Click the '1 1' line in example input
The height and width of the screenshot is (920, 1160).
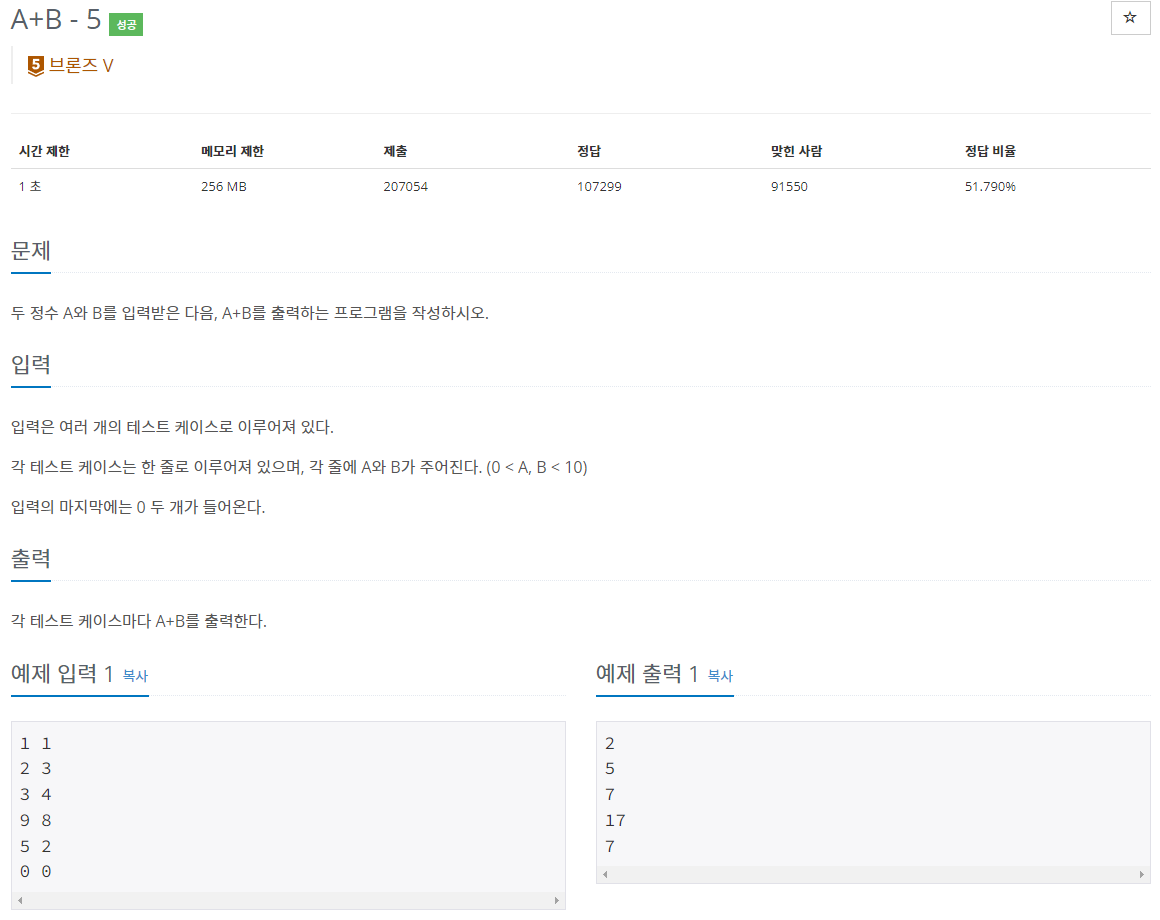click(36, 743)
